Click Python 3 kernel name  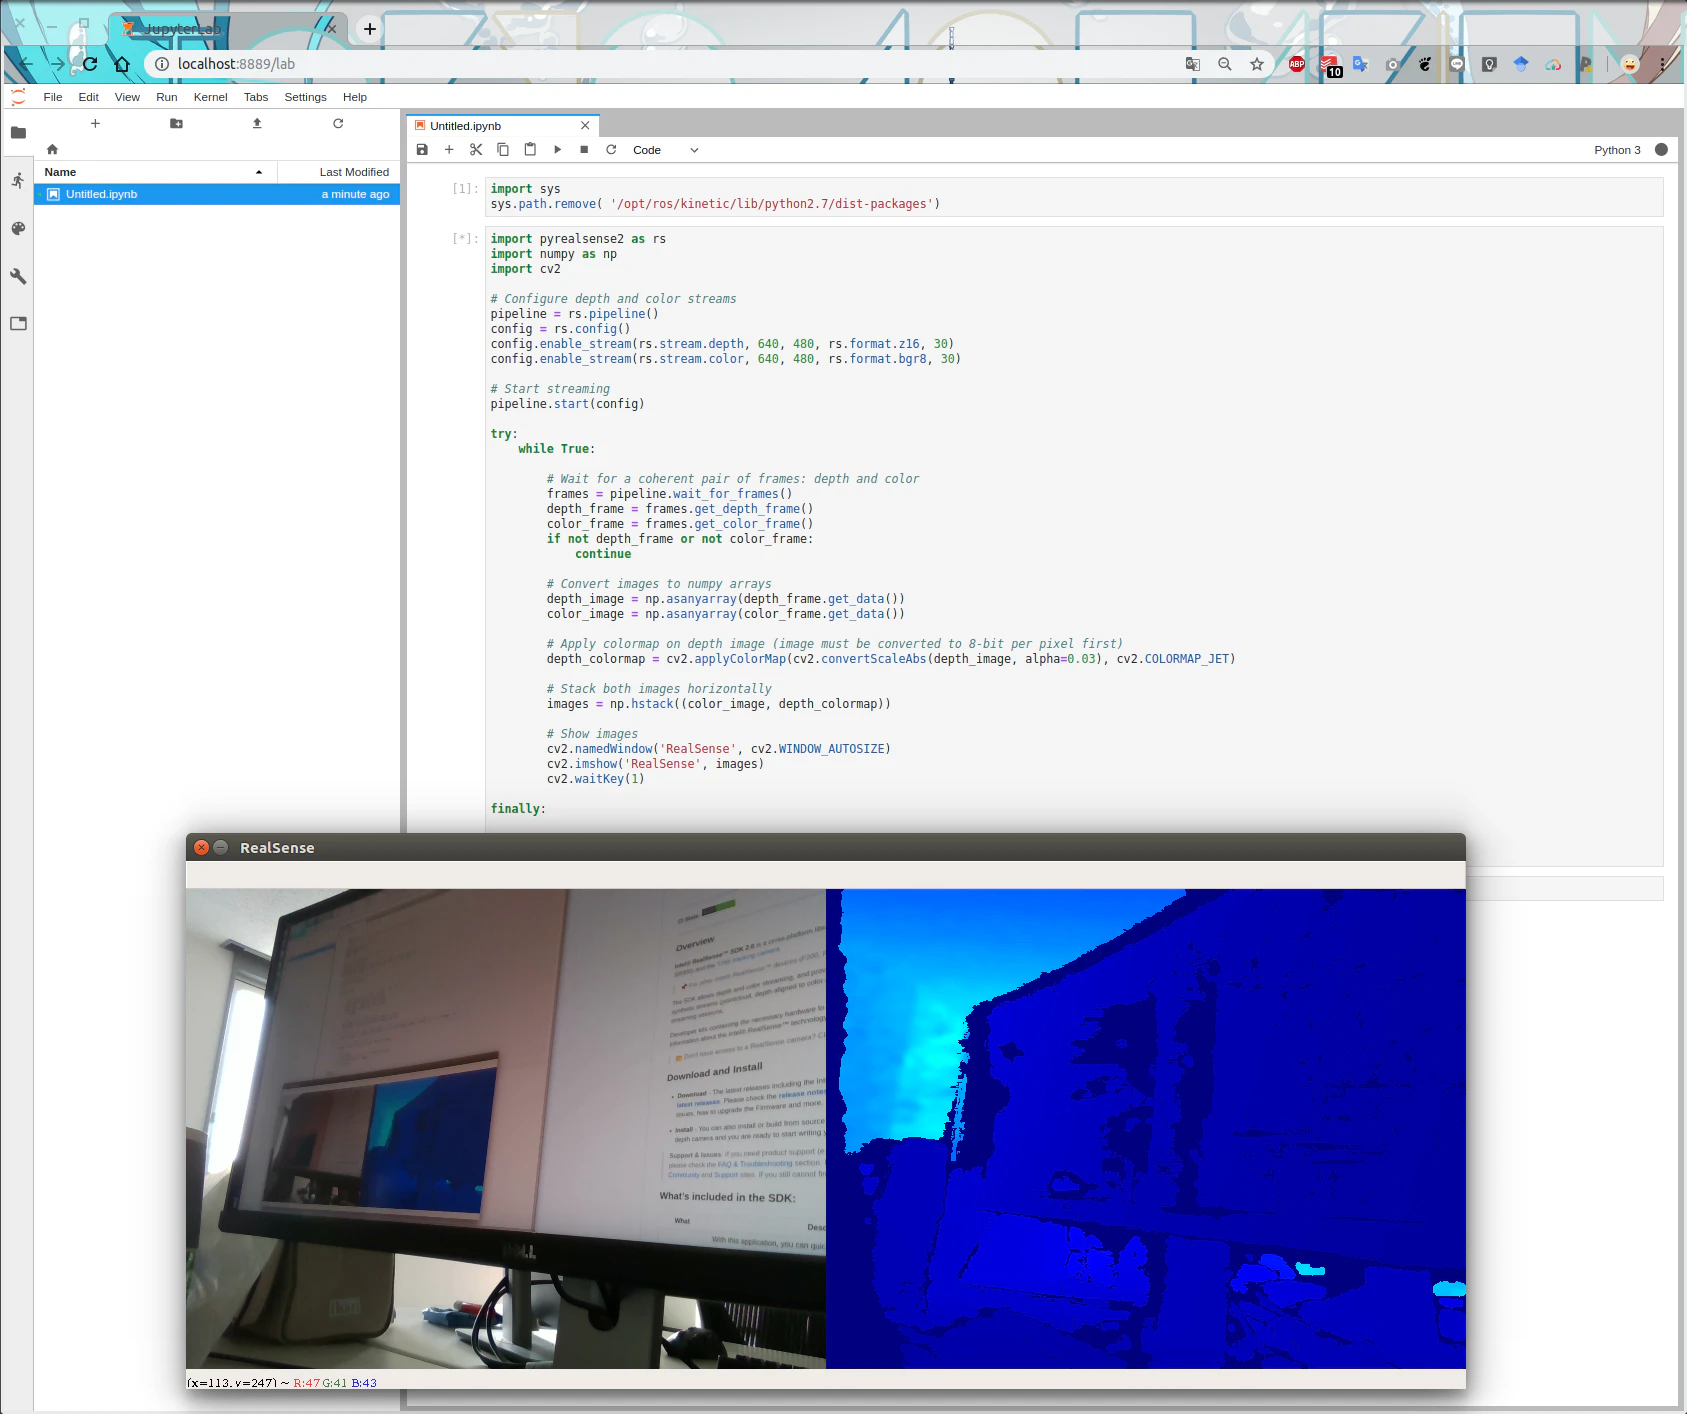[x=1617, y=150]
